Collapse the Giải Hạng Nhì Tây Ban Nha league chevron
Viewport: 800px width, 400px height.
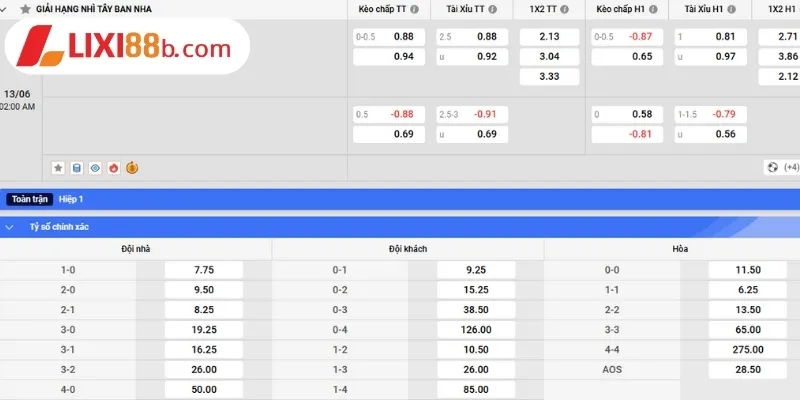tap(3, 9)
